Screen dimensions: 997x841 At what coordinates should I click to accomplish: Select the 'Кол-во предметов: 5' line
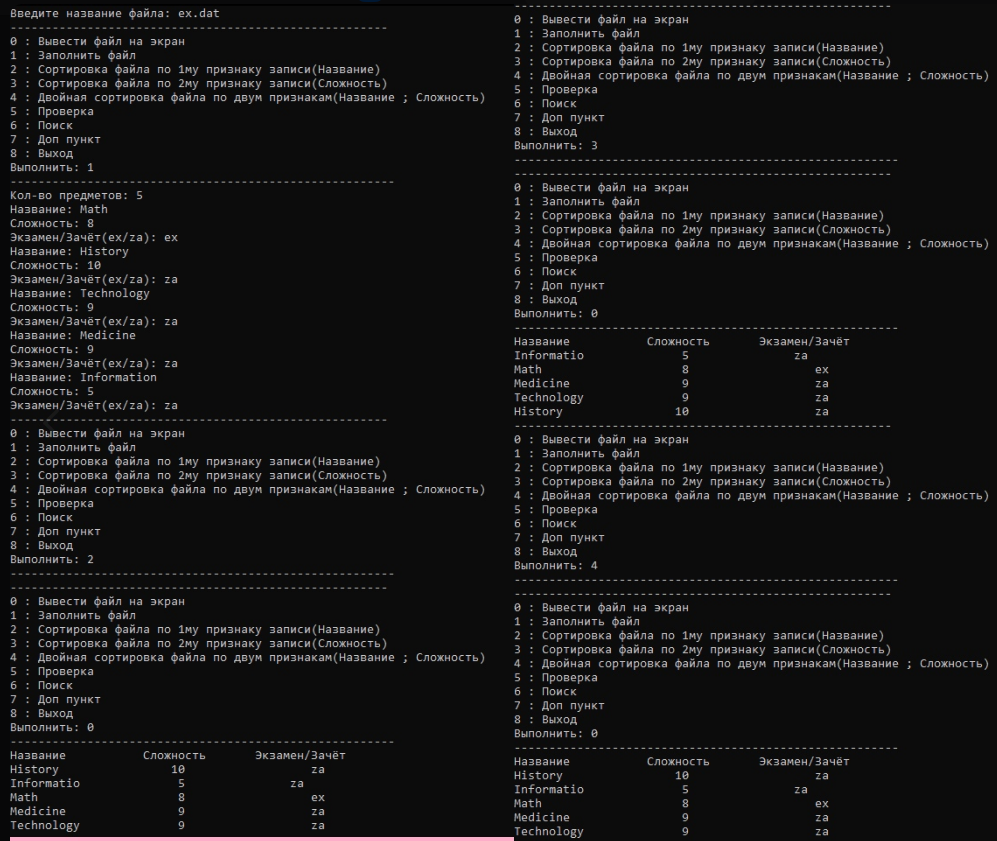(76, 195)
